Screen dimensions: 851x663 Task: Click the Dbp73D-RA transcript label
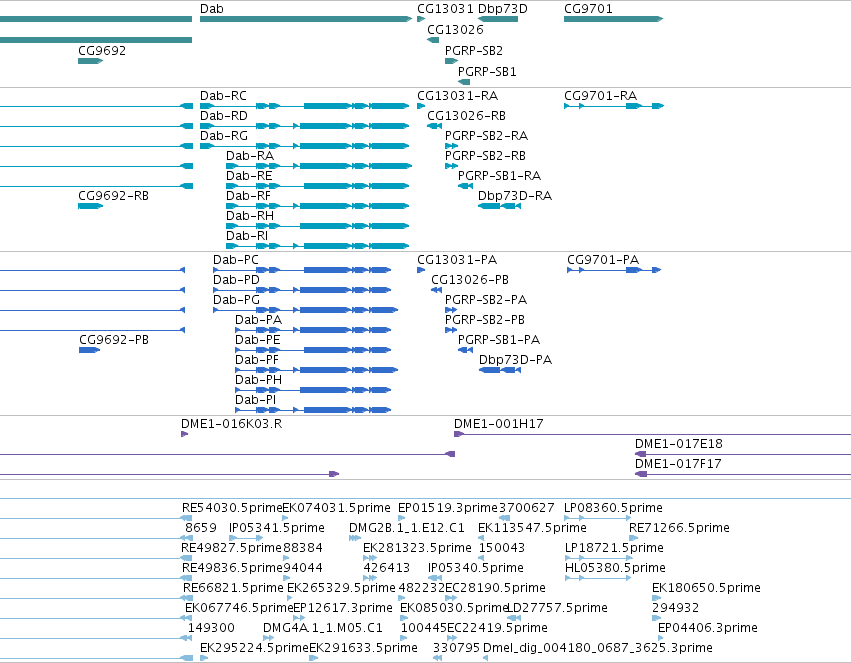click(x=515, y=196)
